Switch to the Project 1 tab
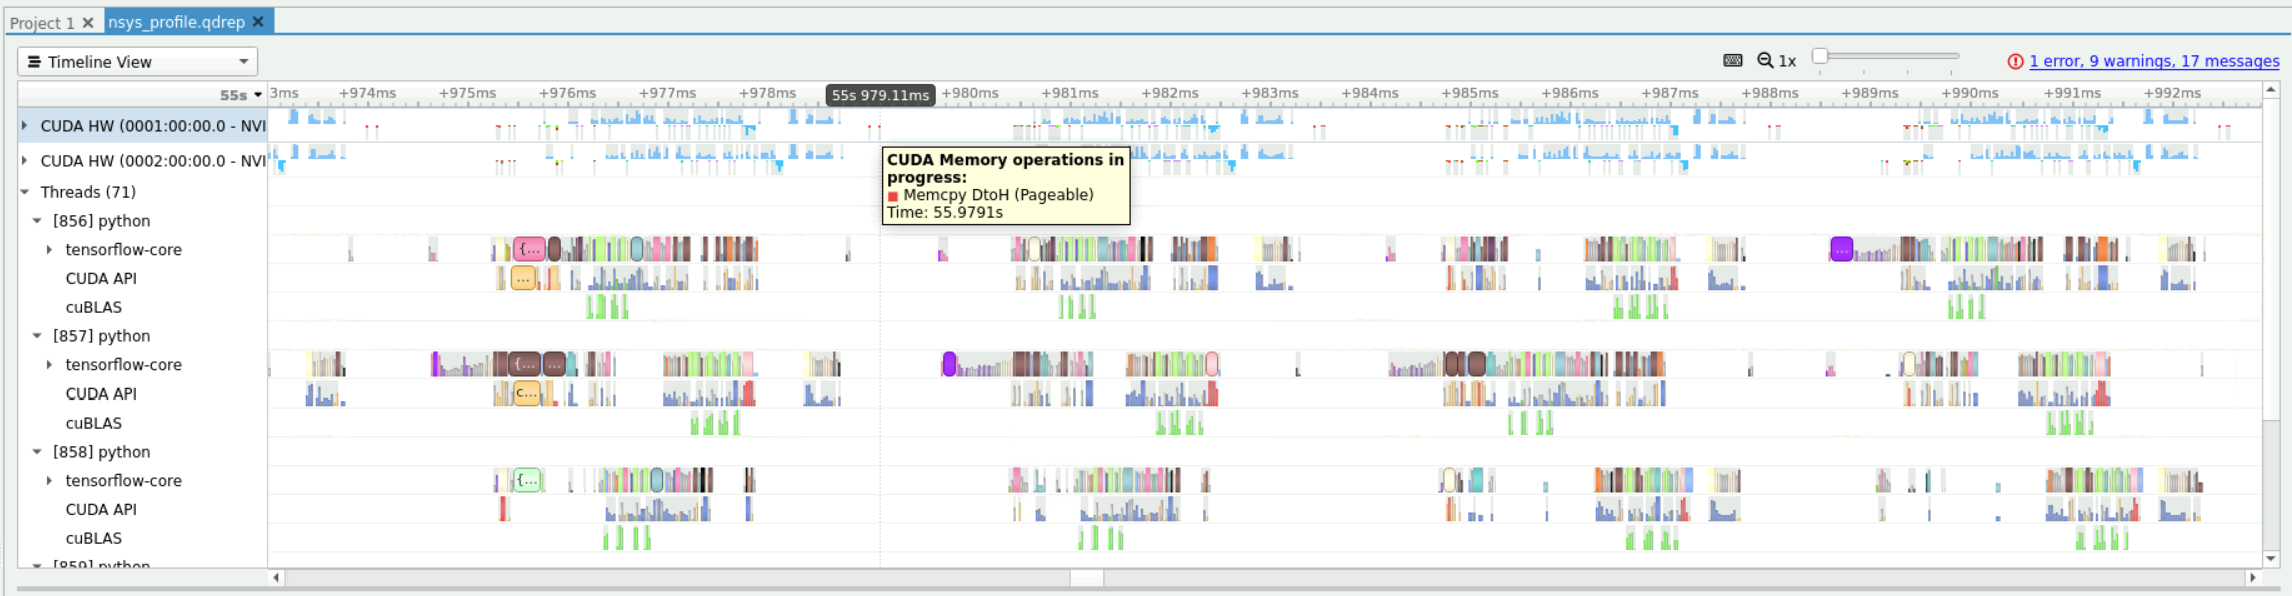2292x596 pixels. (x=43, y=22)
